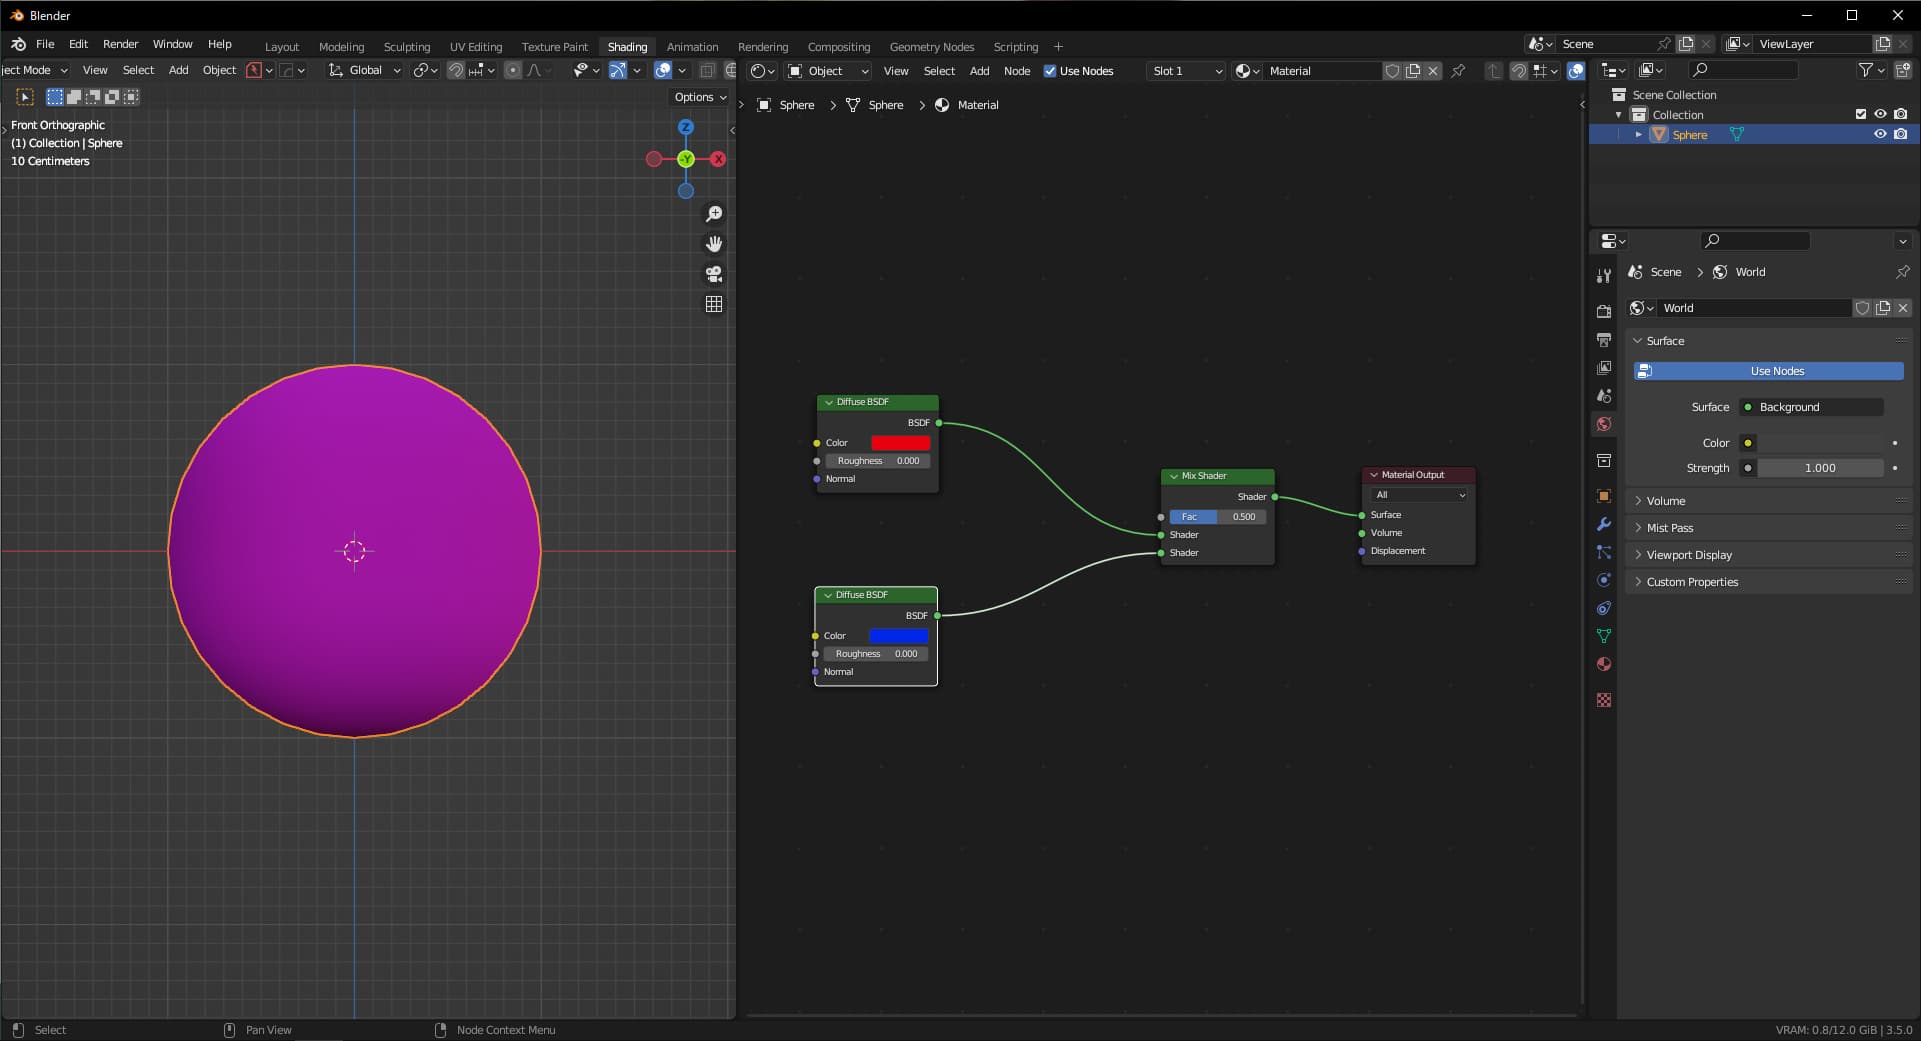Switch orthographic/perspective grid gizmo
This screenshot has height=1041, width=1921.
(714, 304)
